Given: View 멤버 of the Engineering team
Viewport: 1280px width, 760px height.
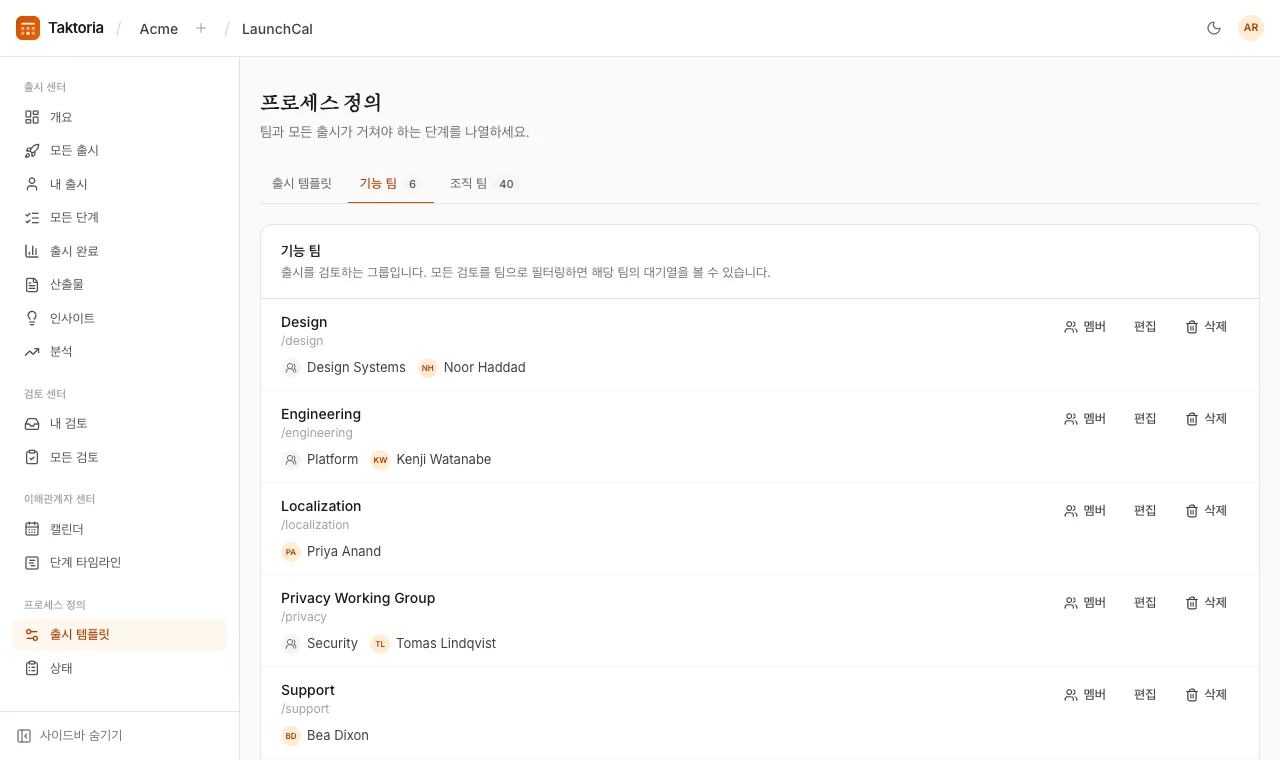Looking at the screenshot, I should click(1085, 418).
